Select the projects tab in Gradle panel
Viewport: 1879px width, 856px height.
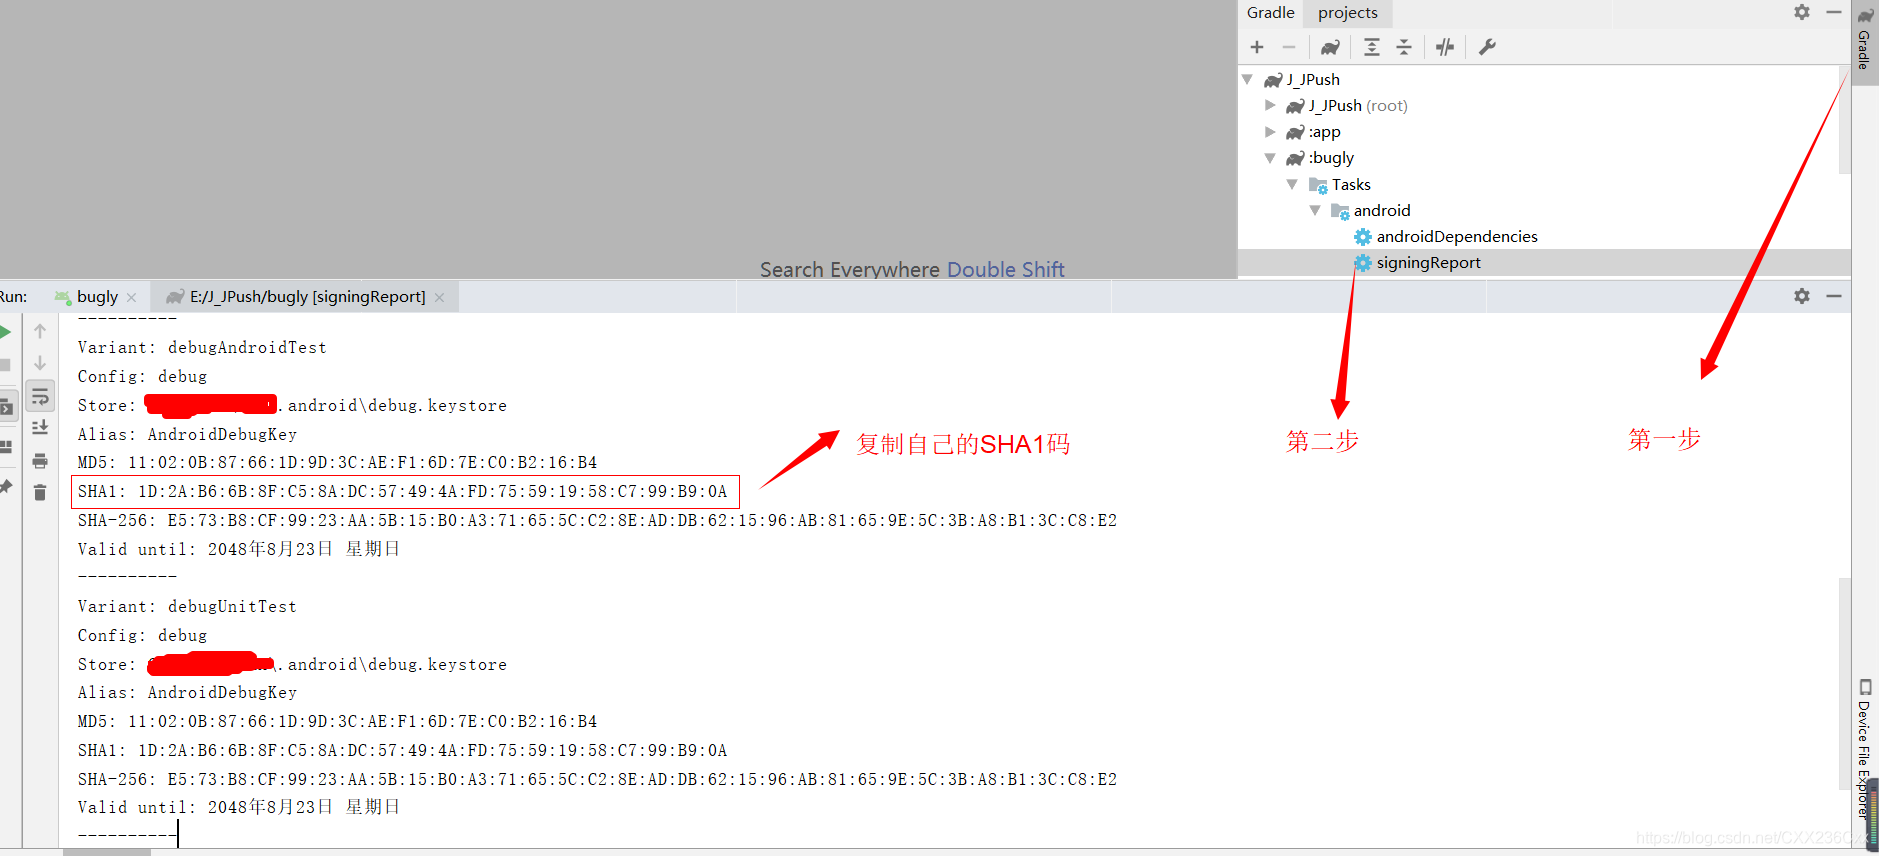(1347, 12)
